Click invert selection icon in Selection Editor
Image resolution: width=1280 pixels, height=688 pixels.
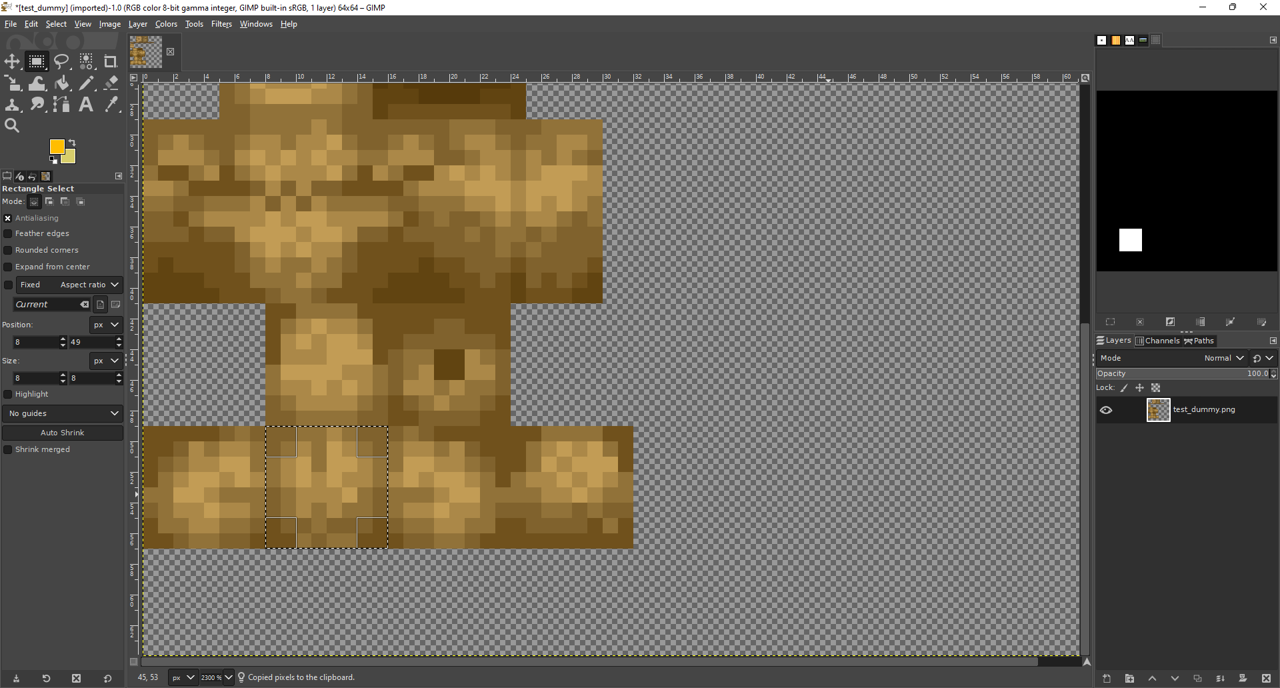point(1170,322)
